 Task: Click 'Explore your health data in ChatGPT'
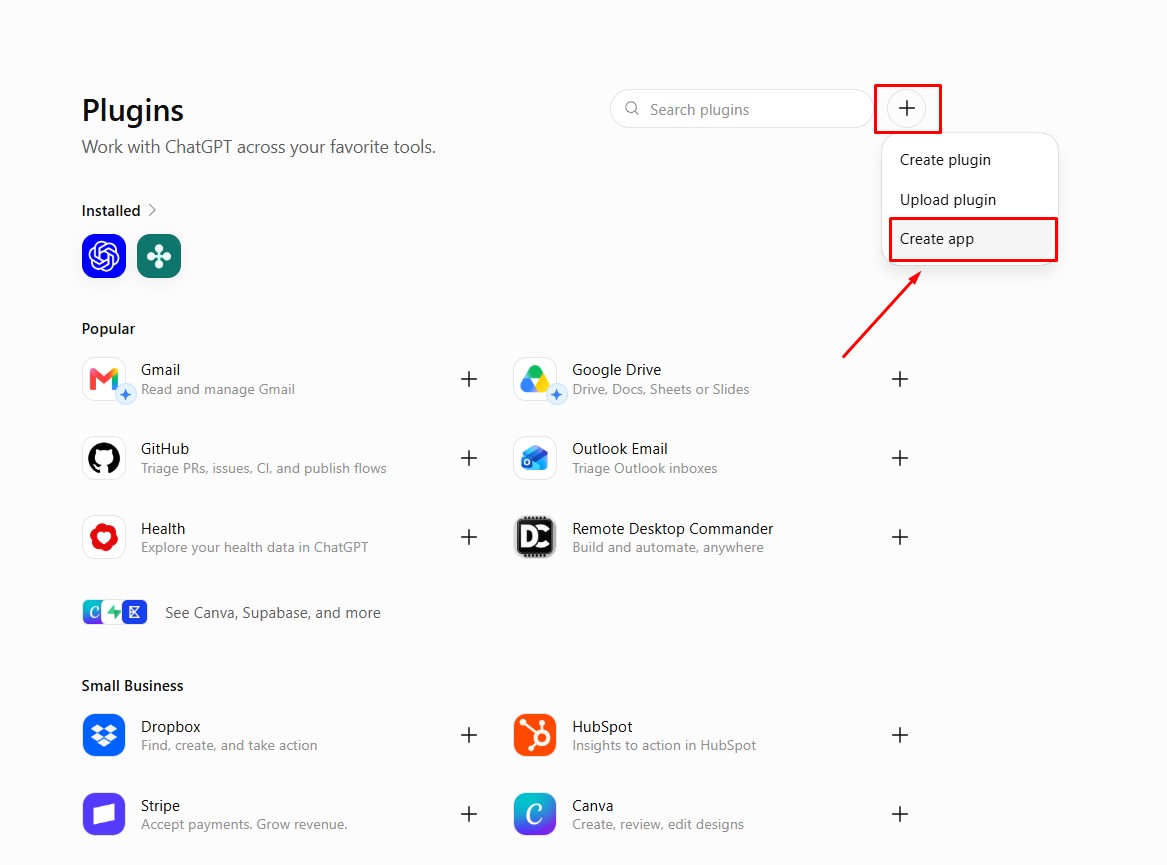click(255, 547)
